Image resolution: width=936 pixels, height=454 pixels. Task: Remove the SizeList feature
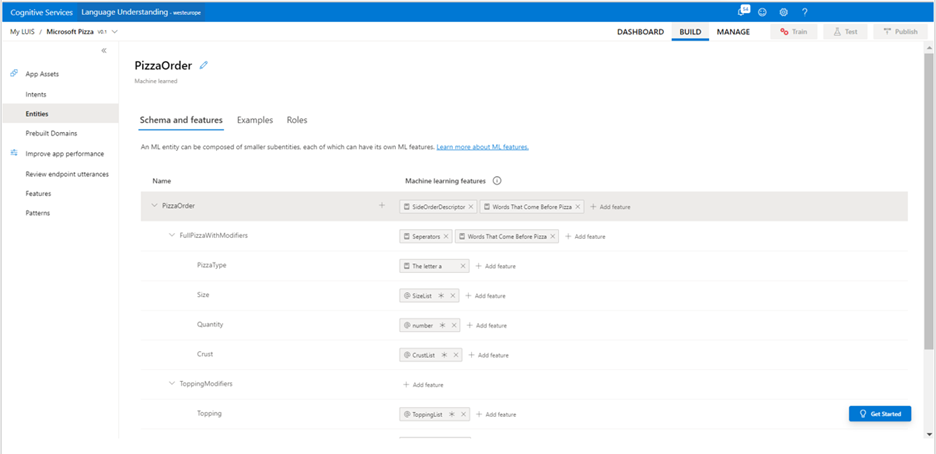(453, 296)
